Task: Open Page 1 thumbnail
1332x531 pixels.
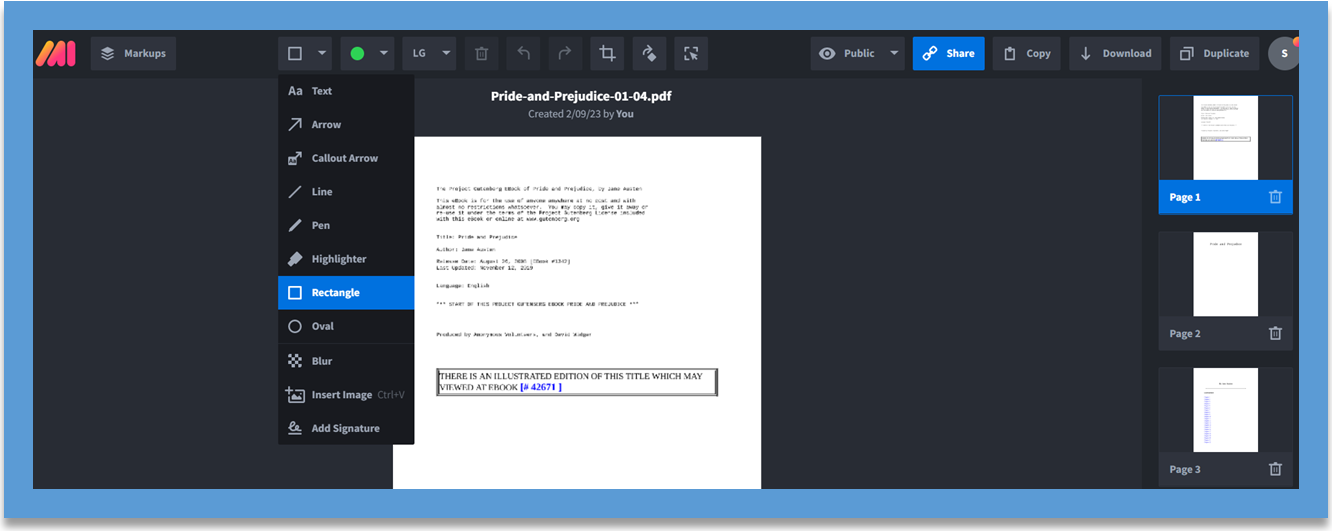Action: tap(1225, 138)
